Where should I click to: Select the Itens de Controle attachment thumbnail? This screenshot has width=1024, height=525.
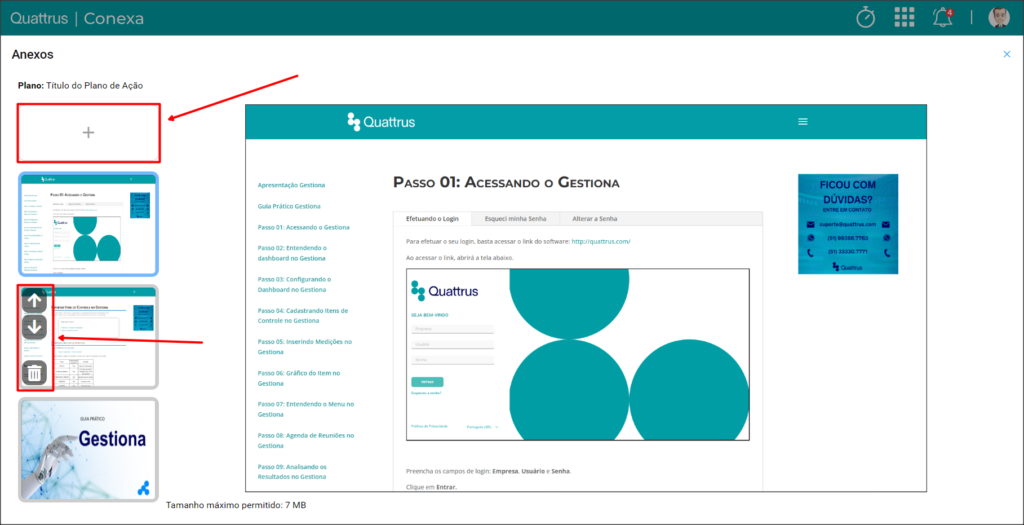88,337
